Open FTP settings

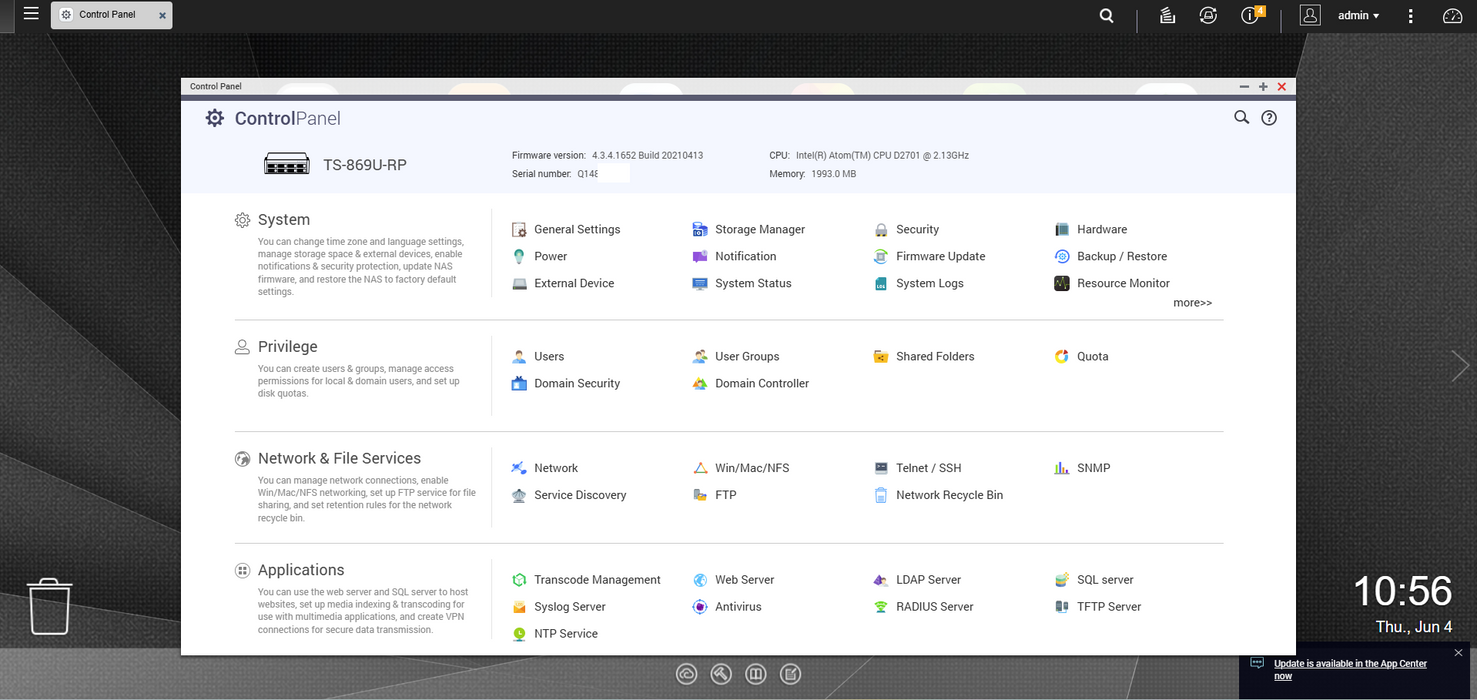714,495
